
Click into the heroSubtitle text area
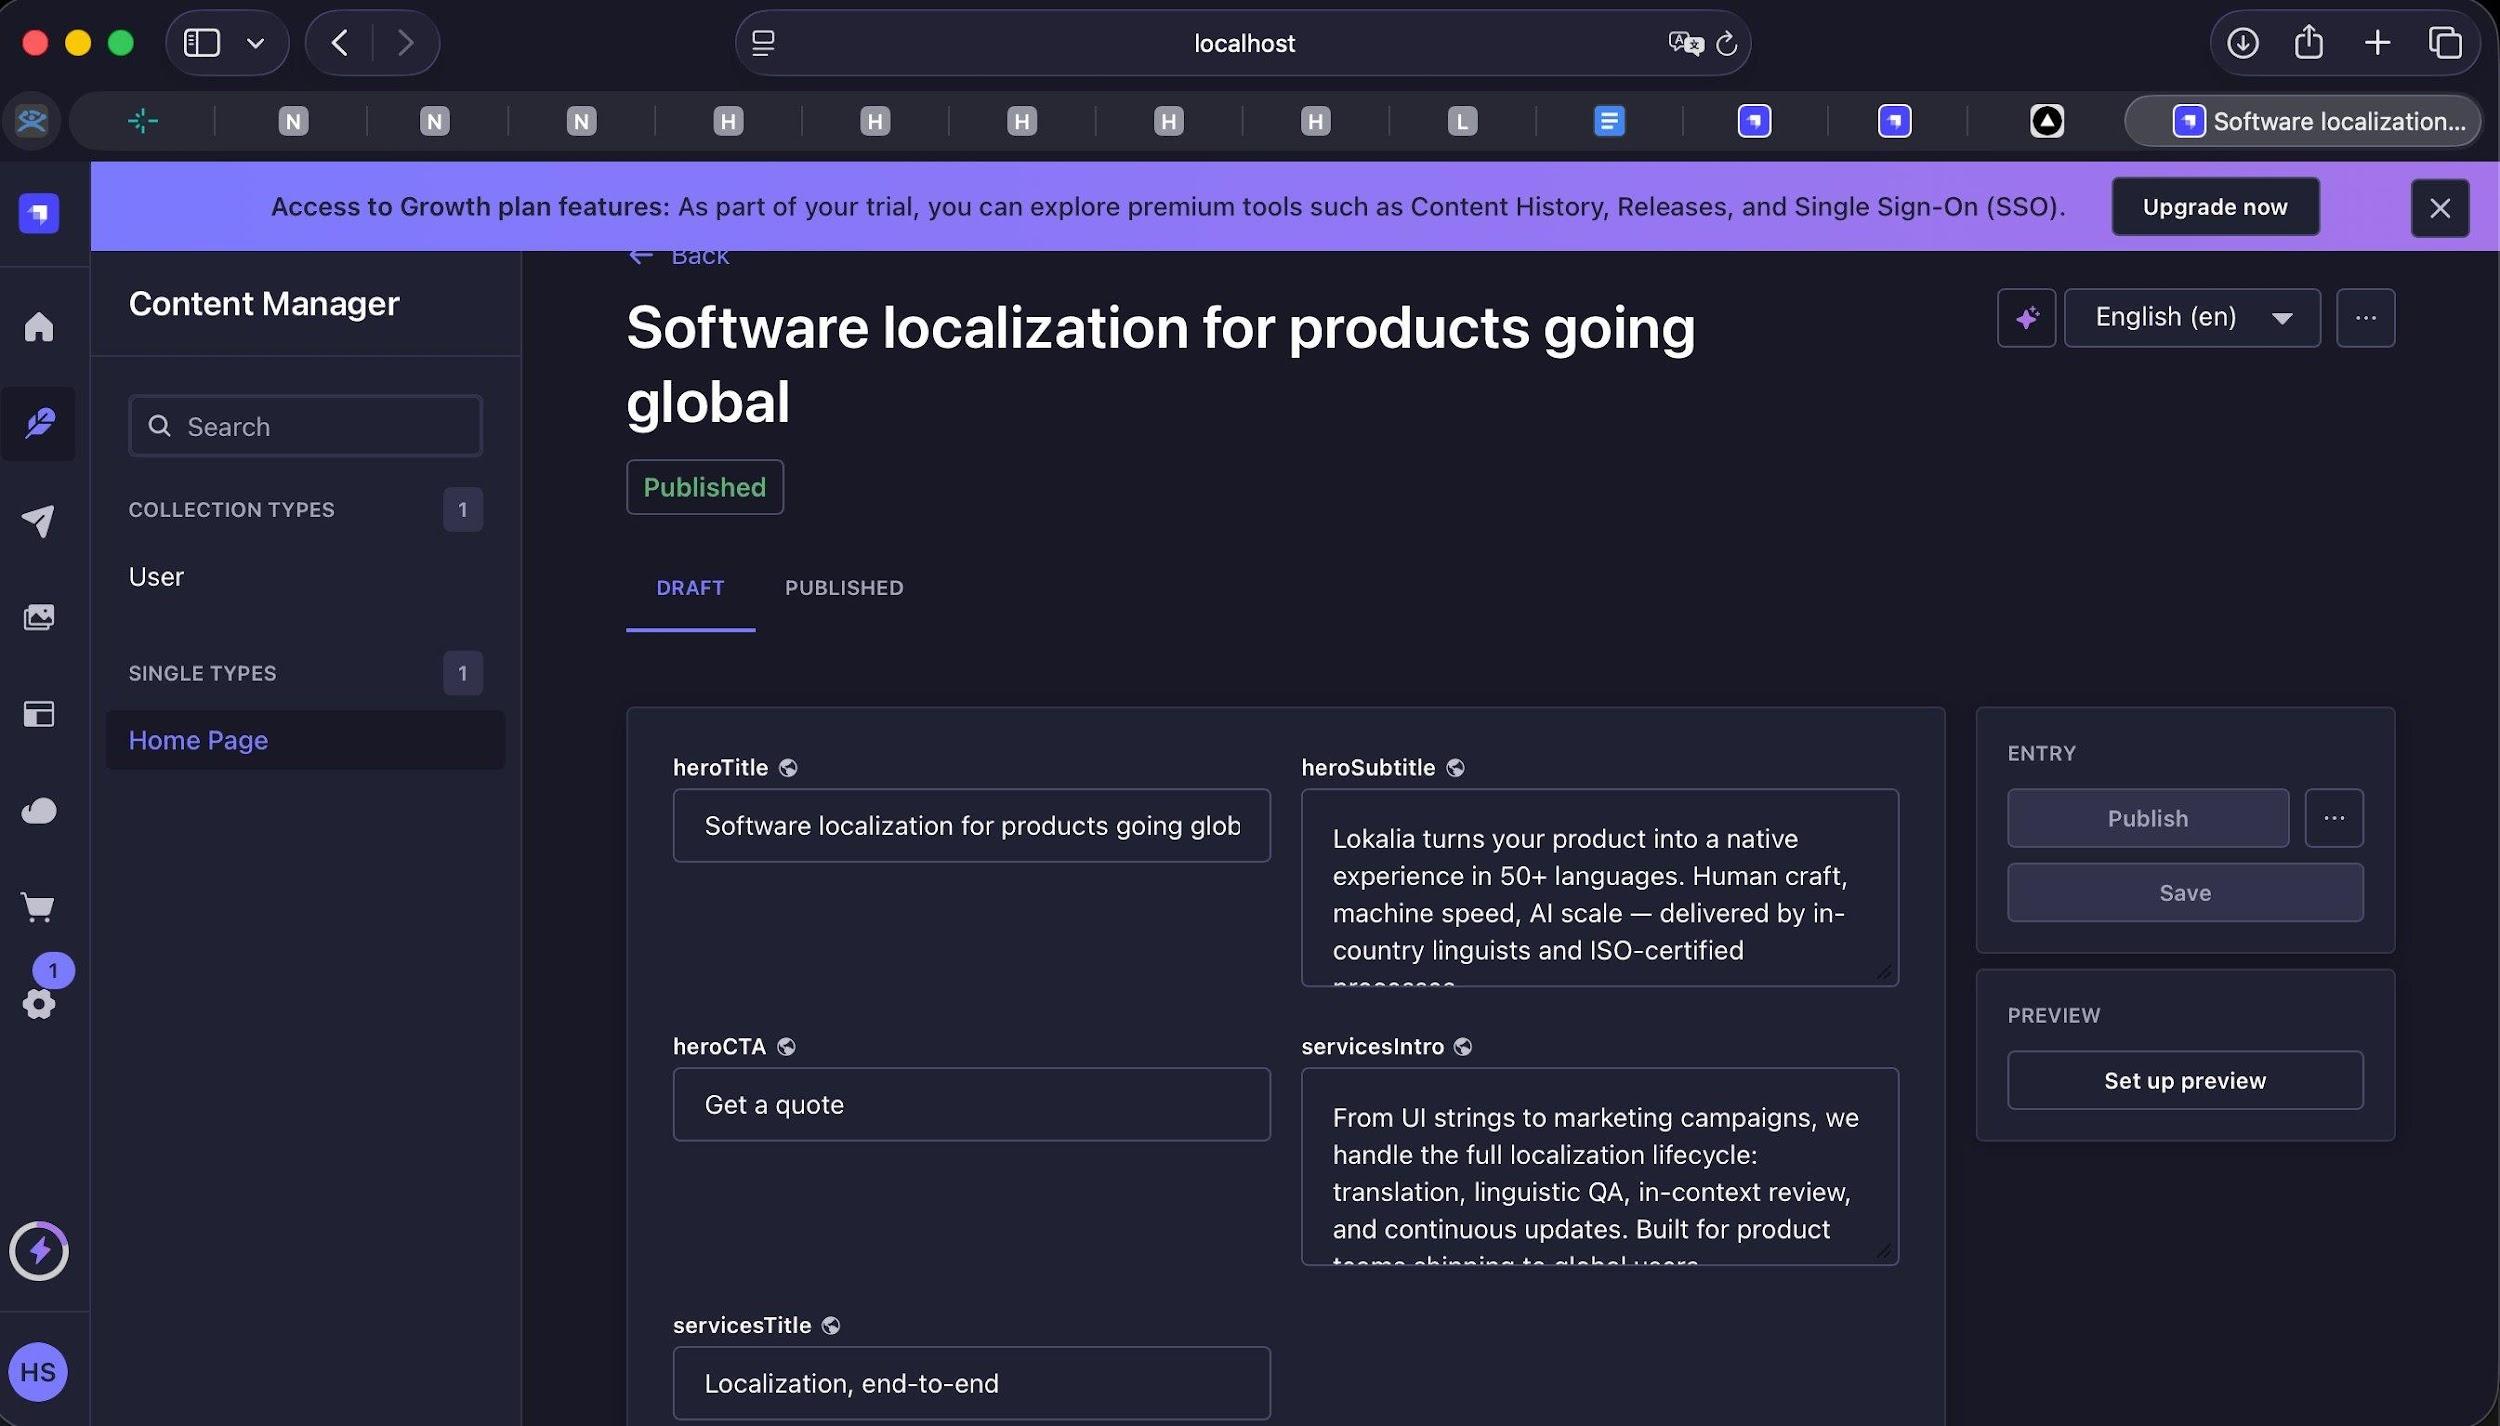(x=1599, y=887)
